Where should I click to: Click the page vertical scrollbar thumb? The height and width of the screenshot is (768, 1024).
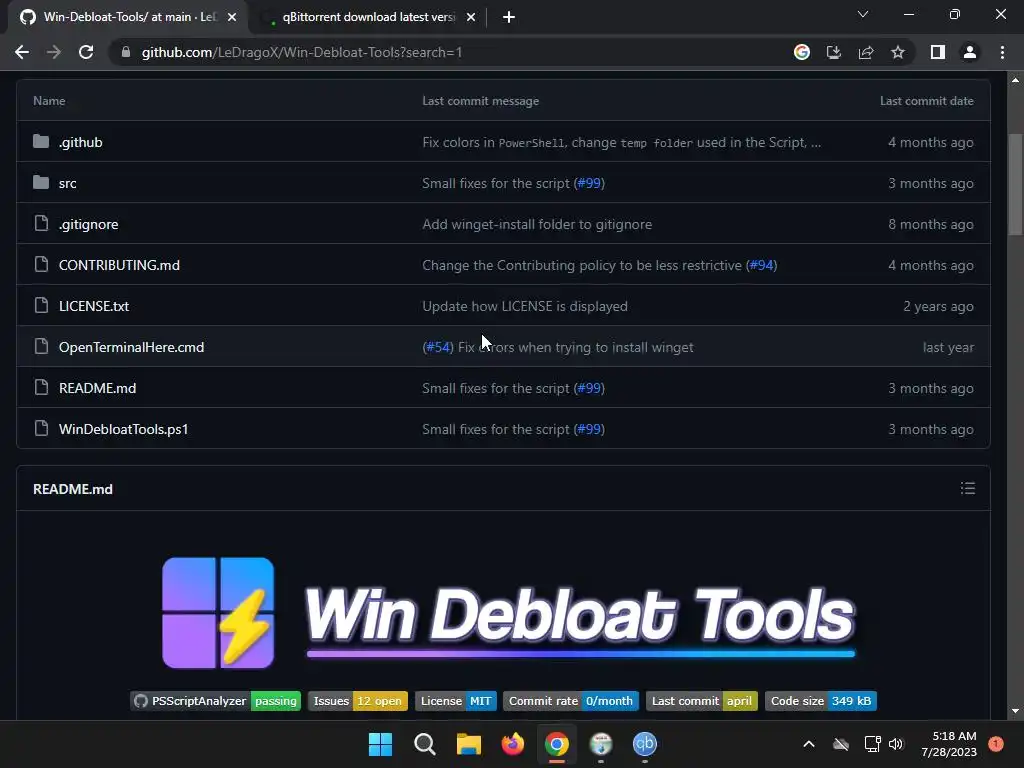[x=1016, y=184]
